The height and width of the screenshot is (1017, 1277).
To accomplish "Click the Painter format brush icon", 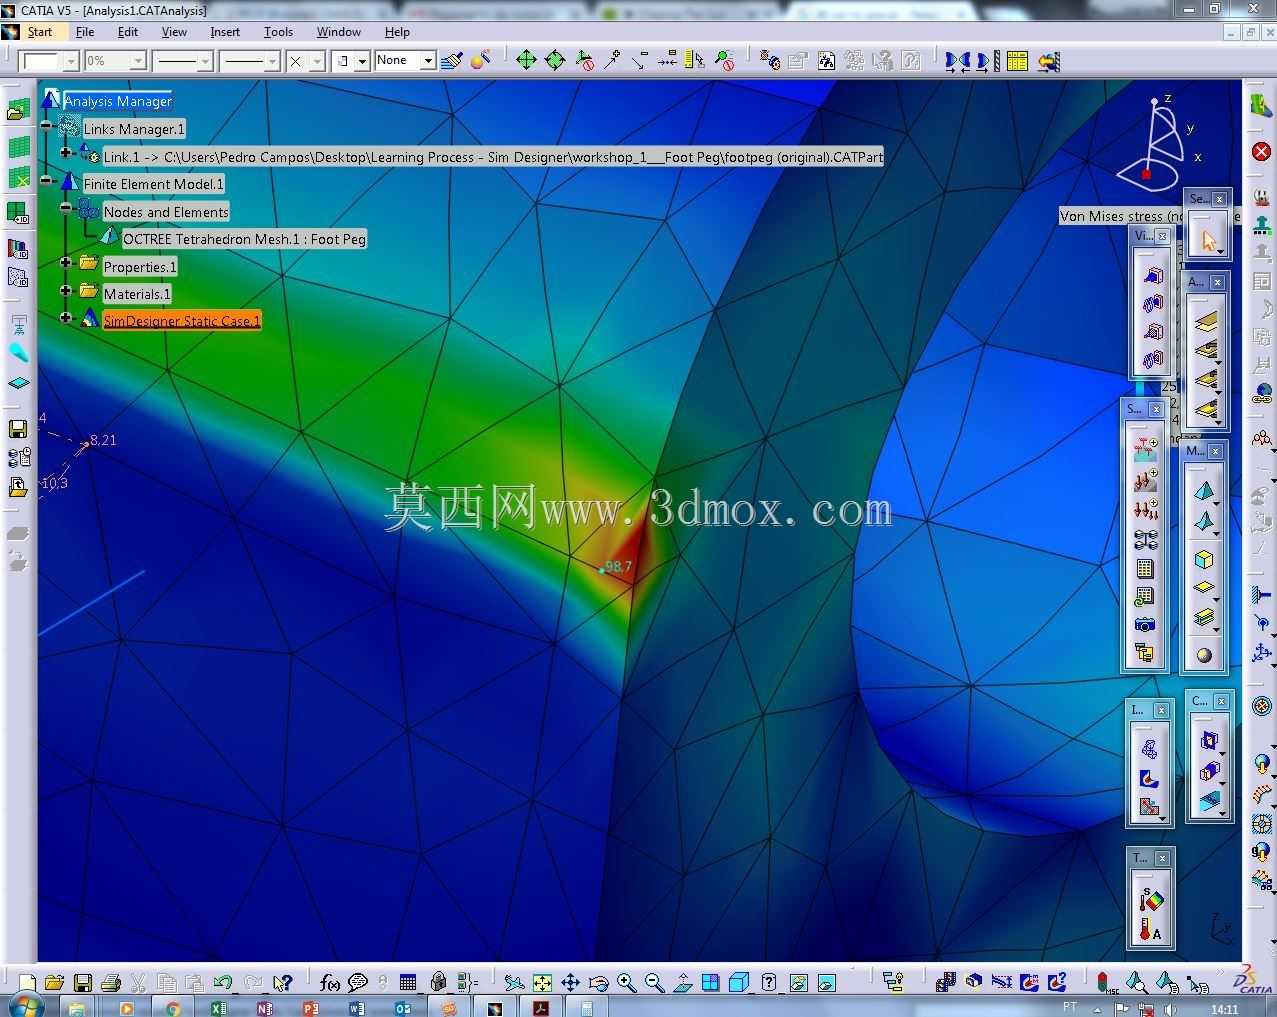I will [x=452, y=61].
